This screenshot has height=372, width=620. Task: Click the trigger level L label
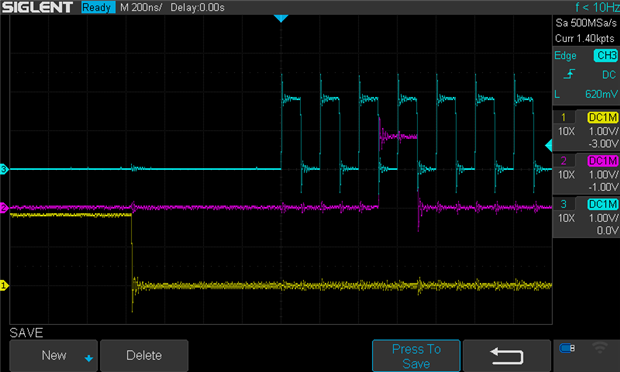pos(557,94)
